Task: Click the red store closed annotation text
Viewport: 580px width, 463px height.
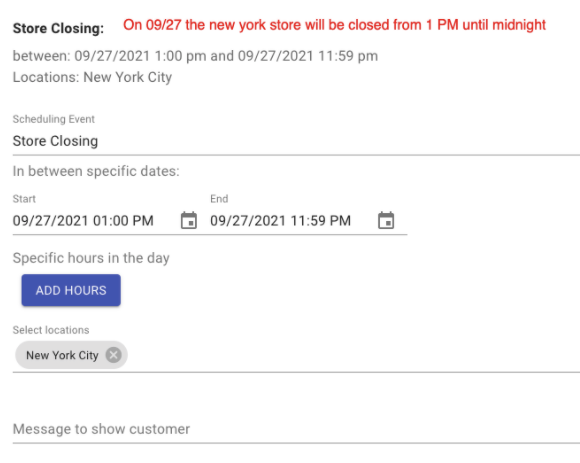Action: coord(334,25)
